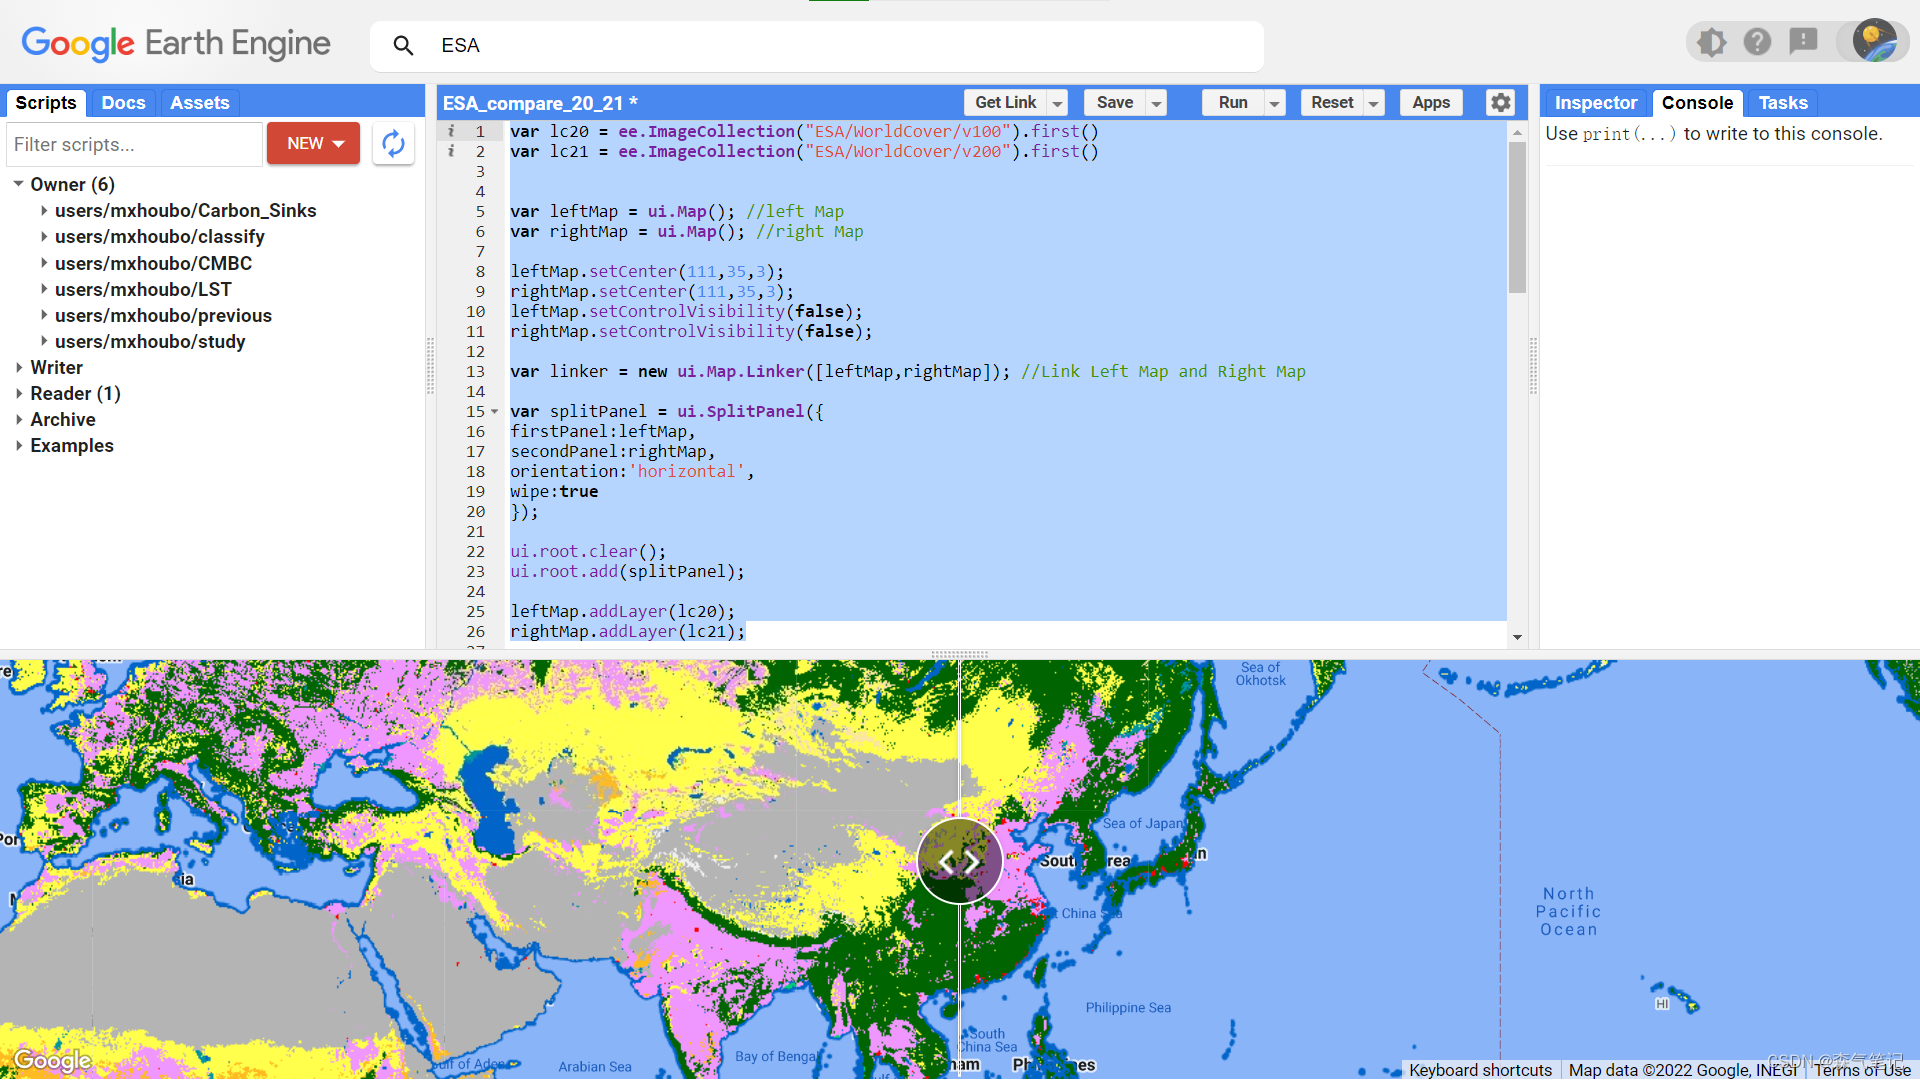1920x1080 pixels.
Task: Expand the Examples folder
Action: [x=18, y=445]
